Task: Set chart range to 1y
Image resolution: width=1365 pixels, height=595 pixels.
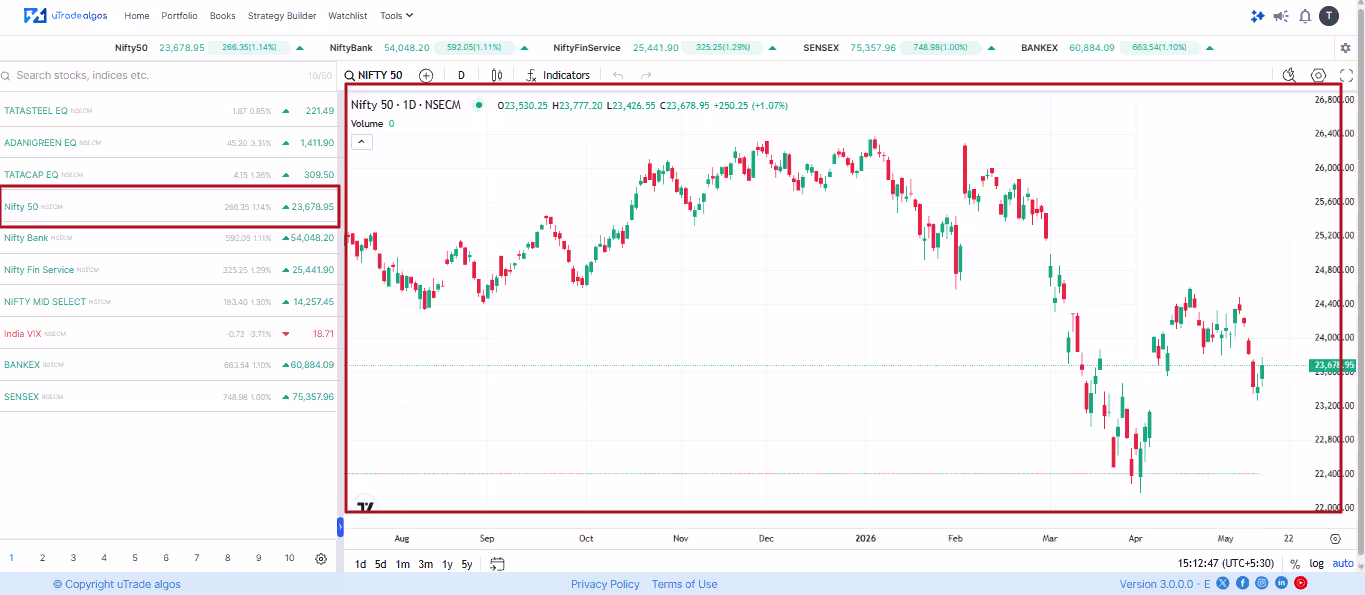Action: pyautogui.click(x=448, y=564)
